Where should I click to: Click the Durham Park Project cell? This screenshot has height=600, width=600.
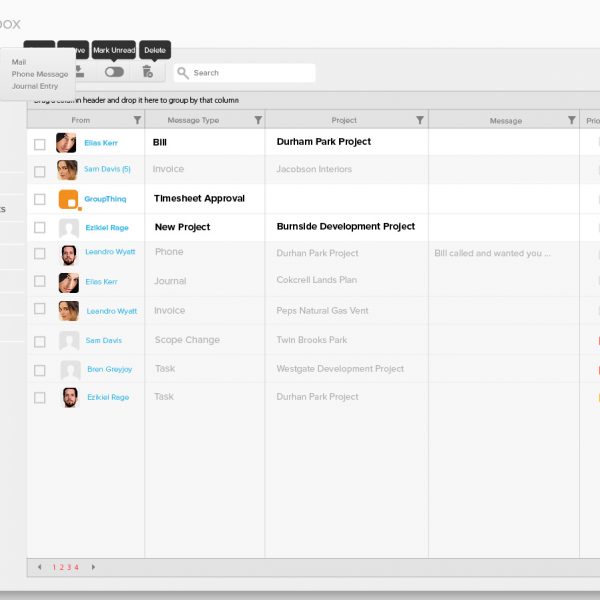[324, 142]
